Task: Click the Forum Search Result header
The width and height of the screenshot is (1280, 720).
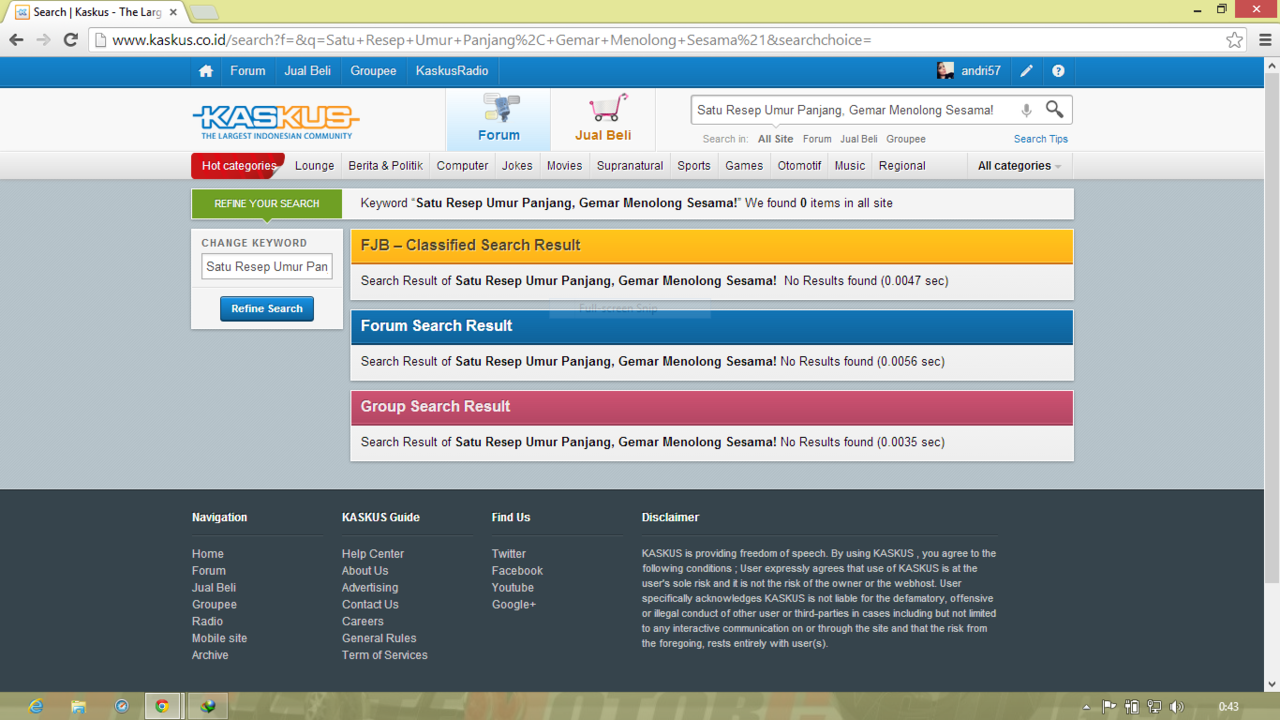Action: [712, 327]
